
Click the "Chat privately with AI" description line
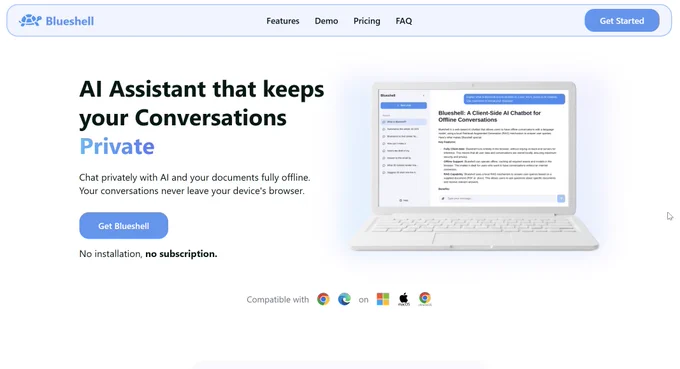pyautogui.click(x=195, y=177)
